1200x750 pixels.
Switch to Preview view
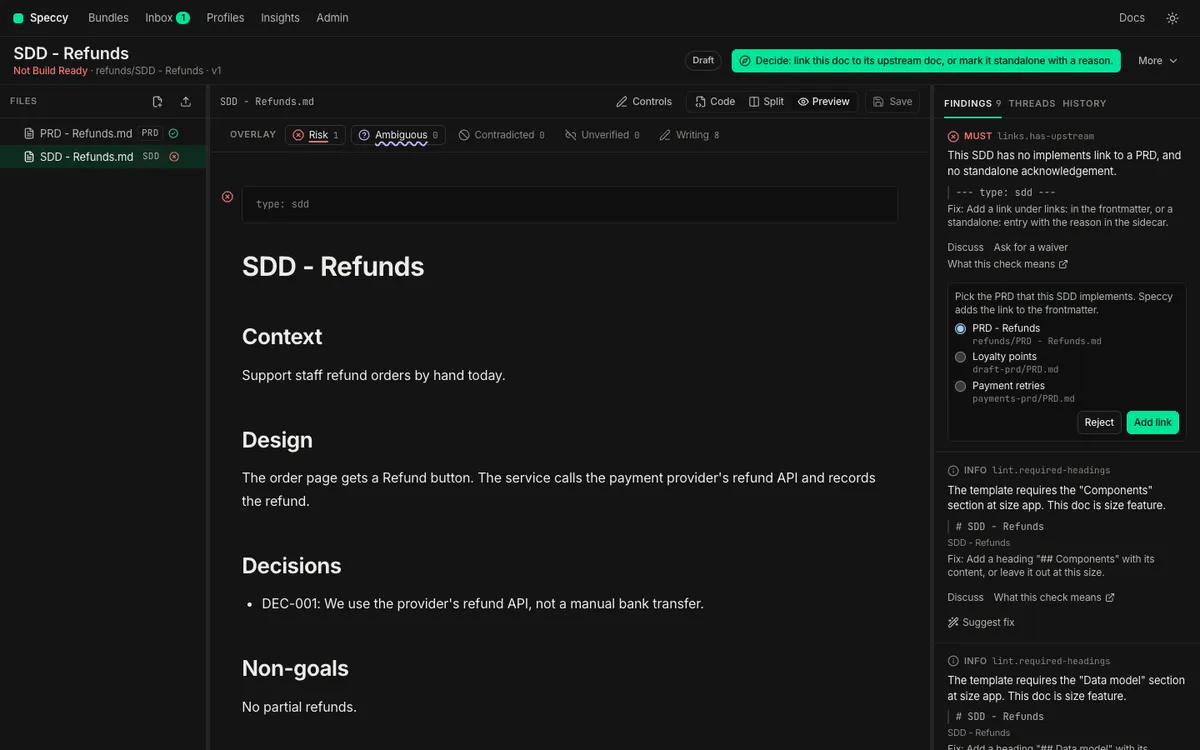(x=824, y=102)
